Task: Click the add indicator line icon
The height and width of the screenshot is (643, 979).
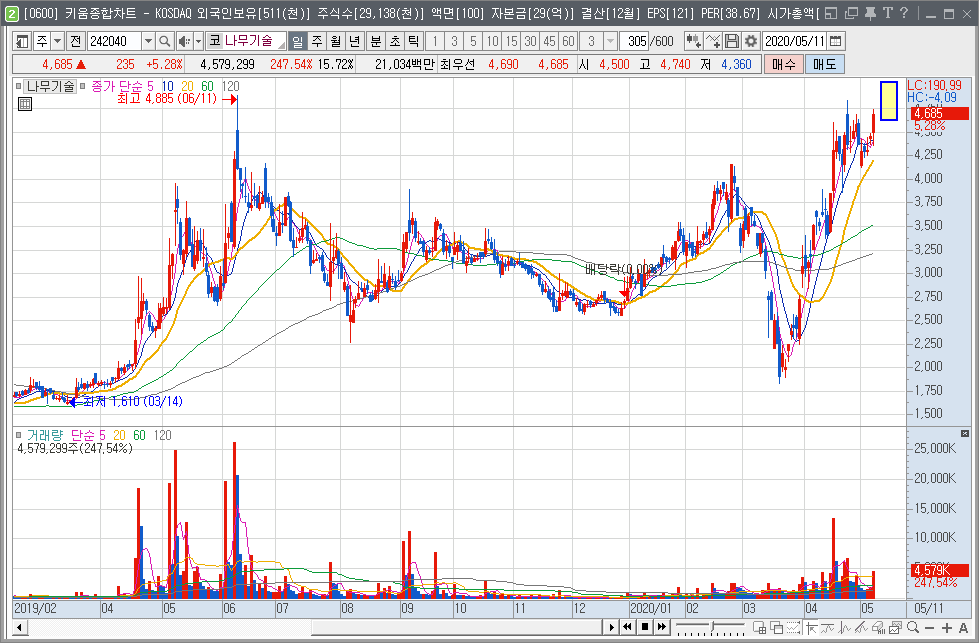Action: click(712, 41)
